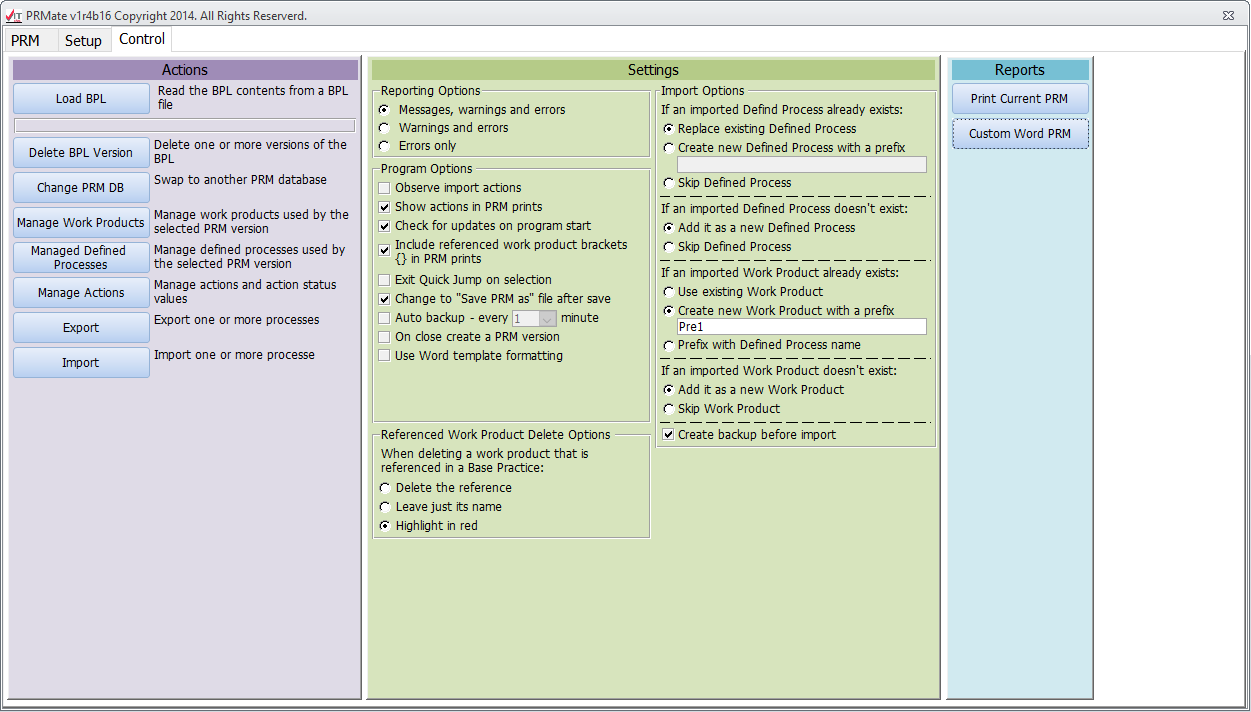Toggle Change to "Save PRM as" file
Viewport: 1251px width, 712px height.
pyautogui.click(x=385, y=299)
